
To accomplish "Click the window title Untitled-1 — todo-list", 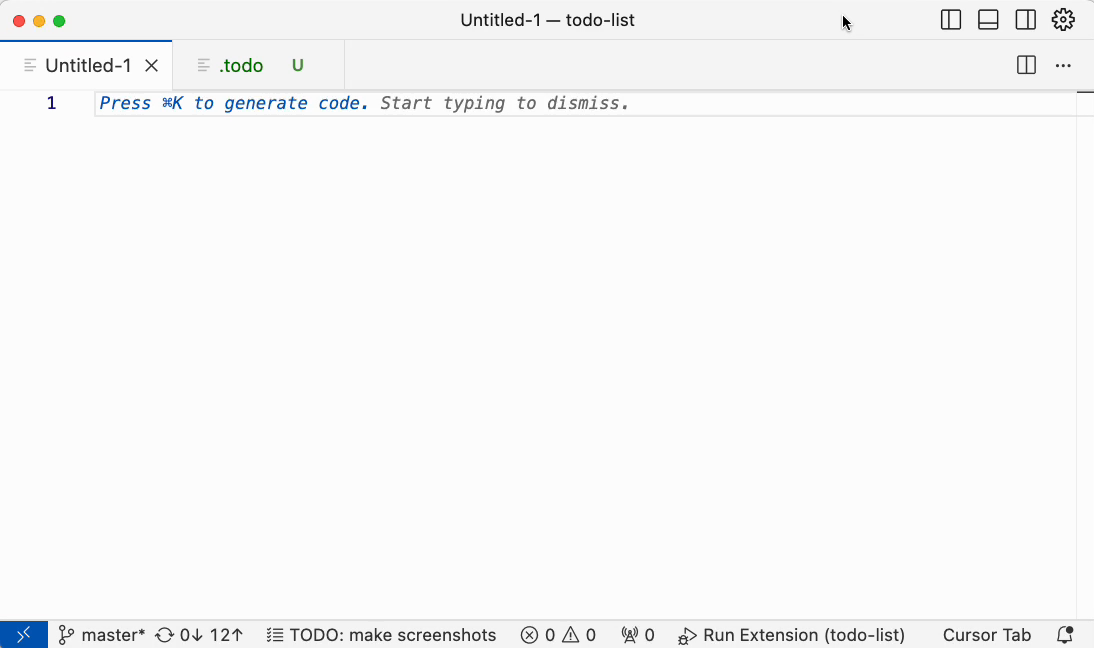I will [x=547, y=20].
